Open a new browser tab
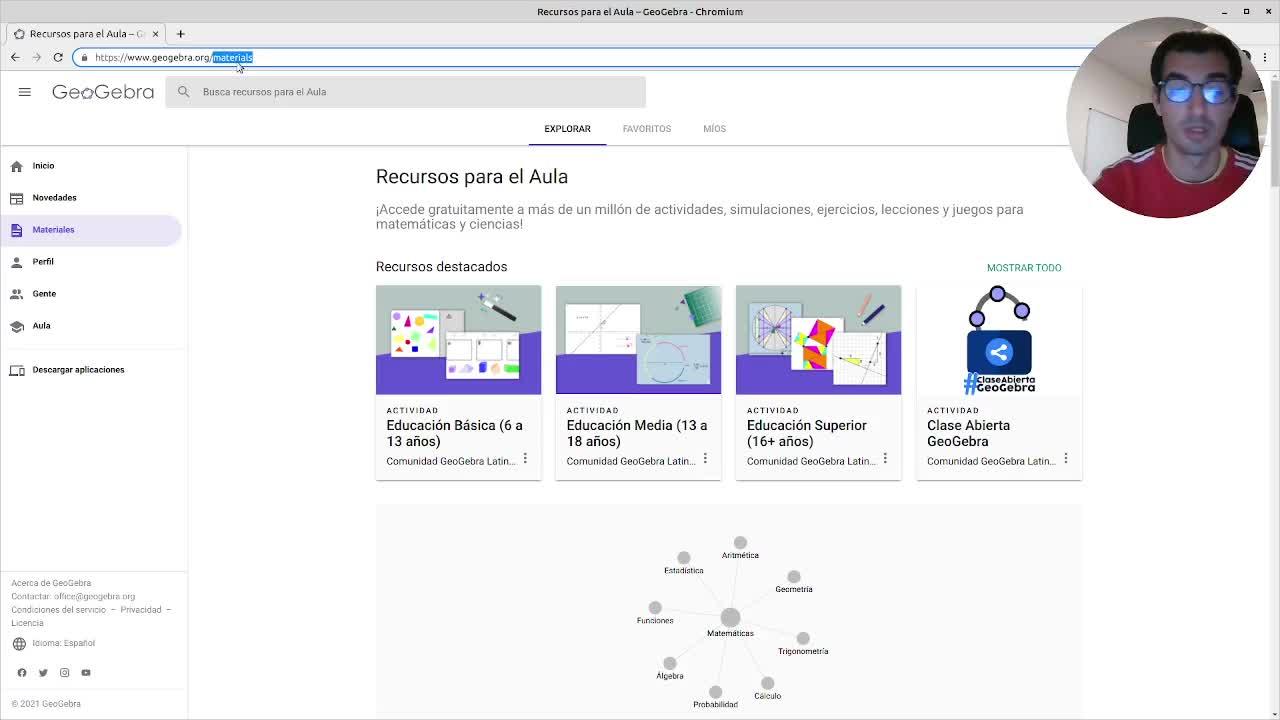1280x720 pixels. [181, 34]
